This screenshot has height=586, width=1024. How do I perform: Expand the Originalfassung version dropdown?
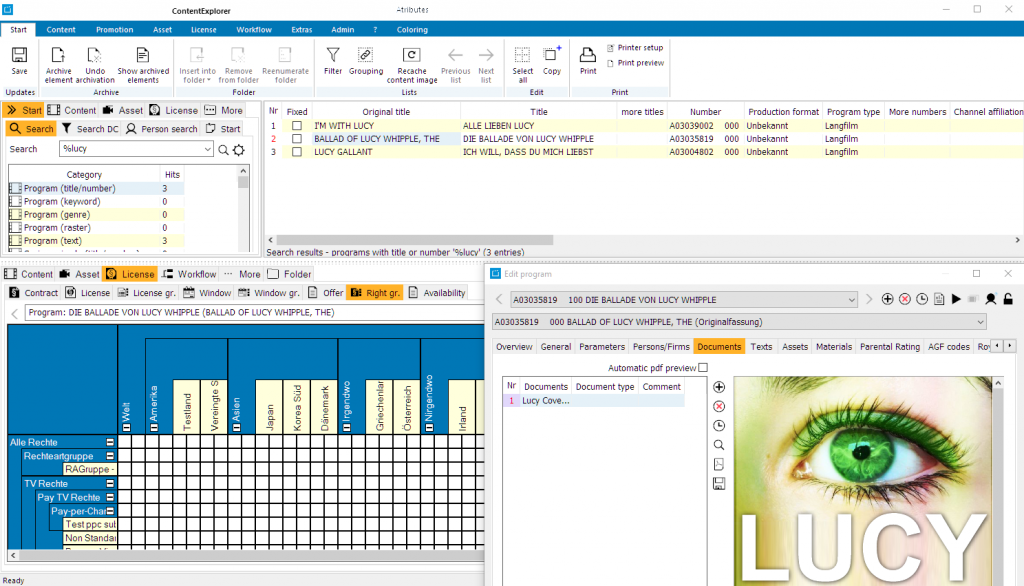coord(979,322)
